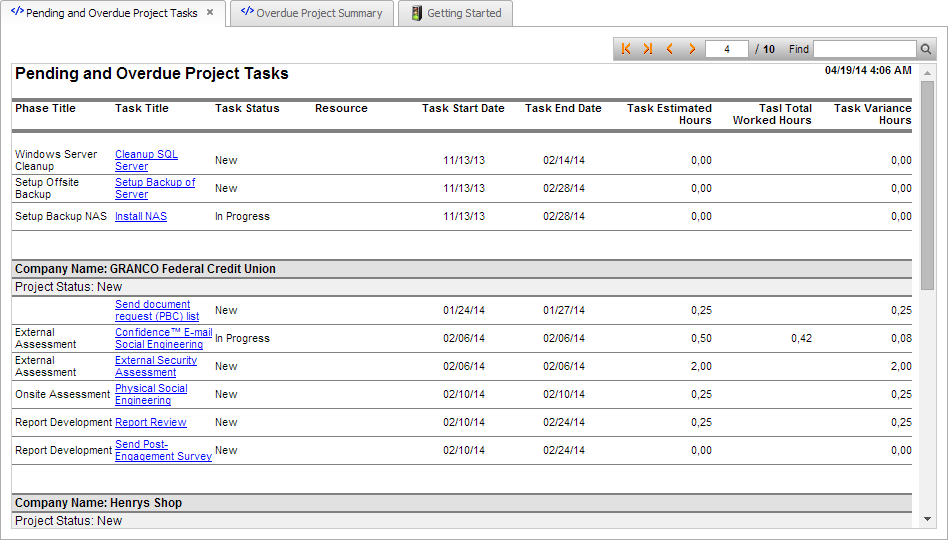This screenshot has width=948, height=541.
Task: Close the Pending and Overdue Project Tasks tab
Action: (210, 13)
